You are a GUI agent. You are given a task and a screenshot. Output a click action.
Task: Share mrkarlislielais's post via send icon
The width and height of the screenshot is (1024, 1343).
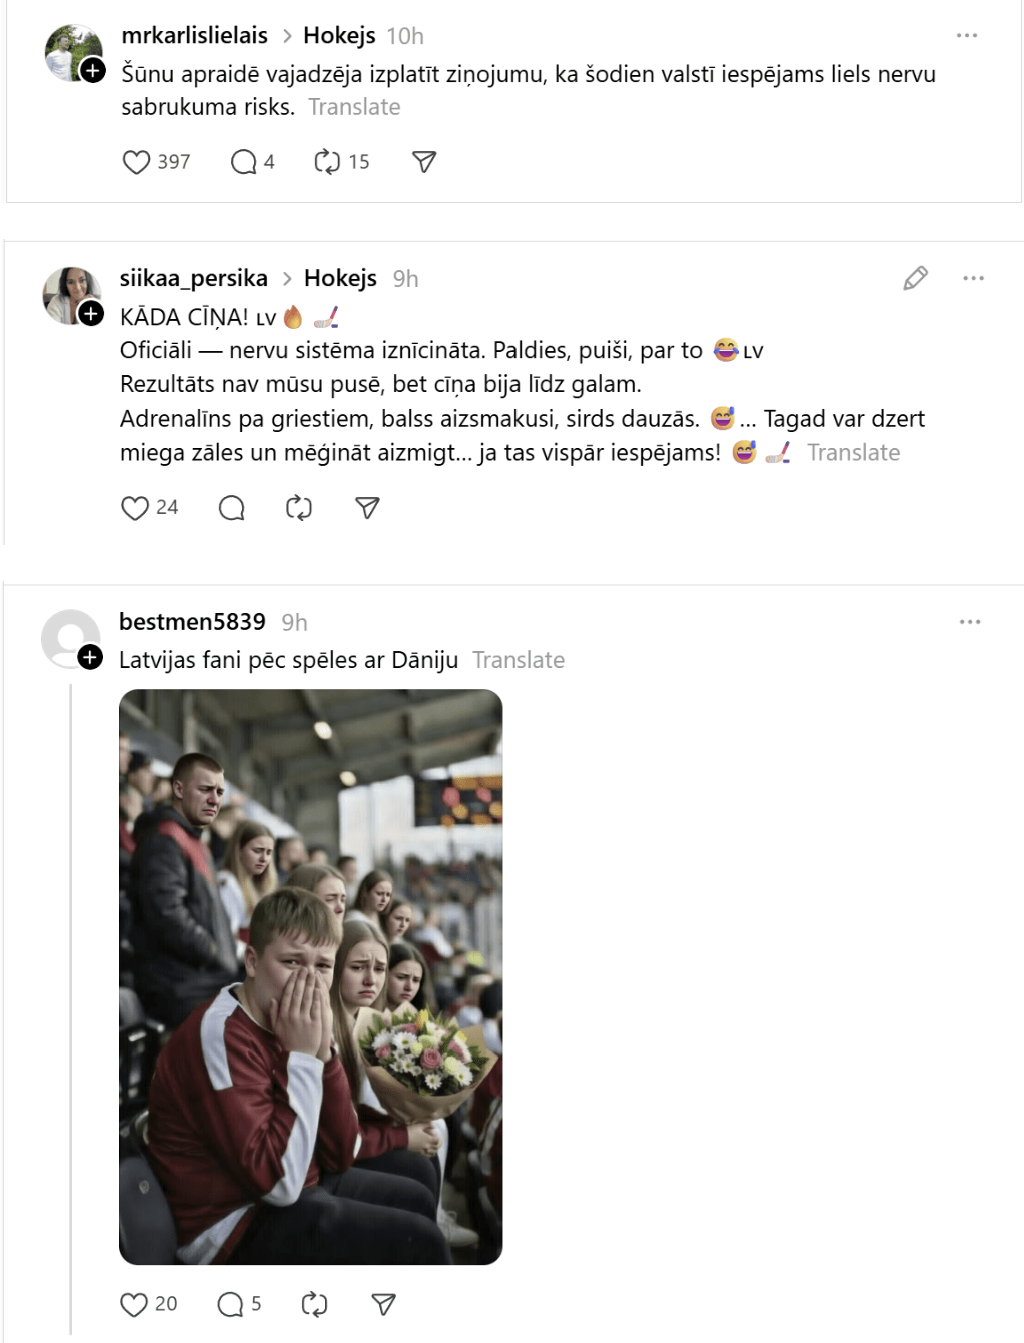point(424,162)
